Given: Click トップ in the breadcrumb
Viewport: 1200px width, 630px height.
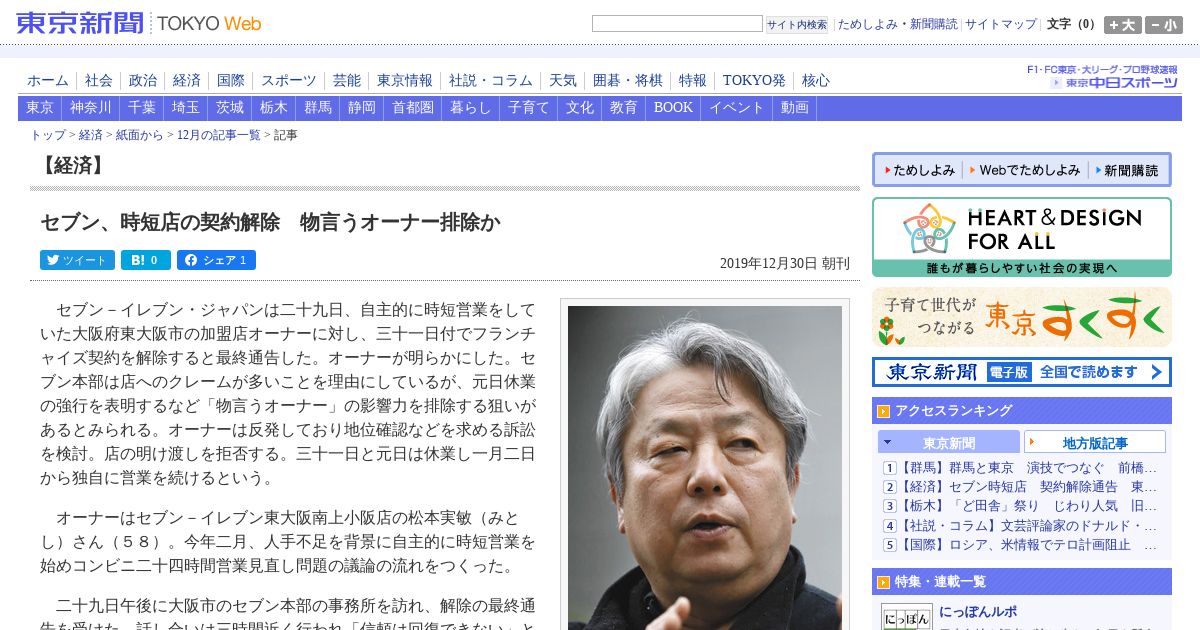Looking at the screenshot, I should click(x=48, y=135).
